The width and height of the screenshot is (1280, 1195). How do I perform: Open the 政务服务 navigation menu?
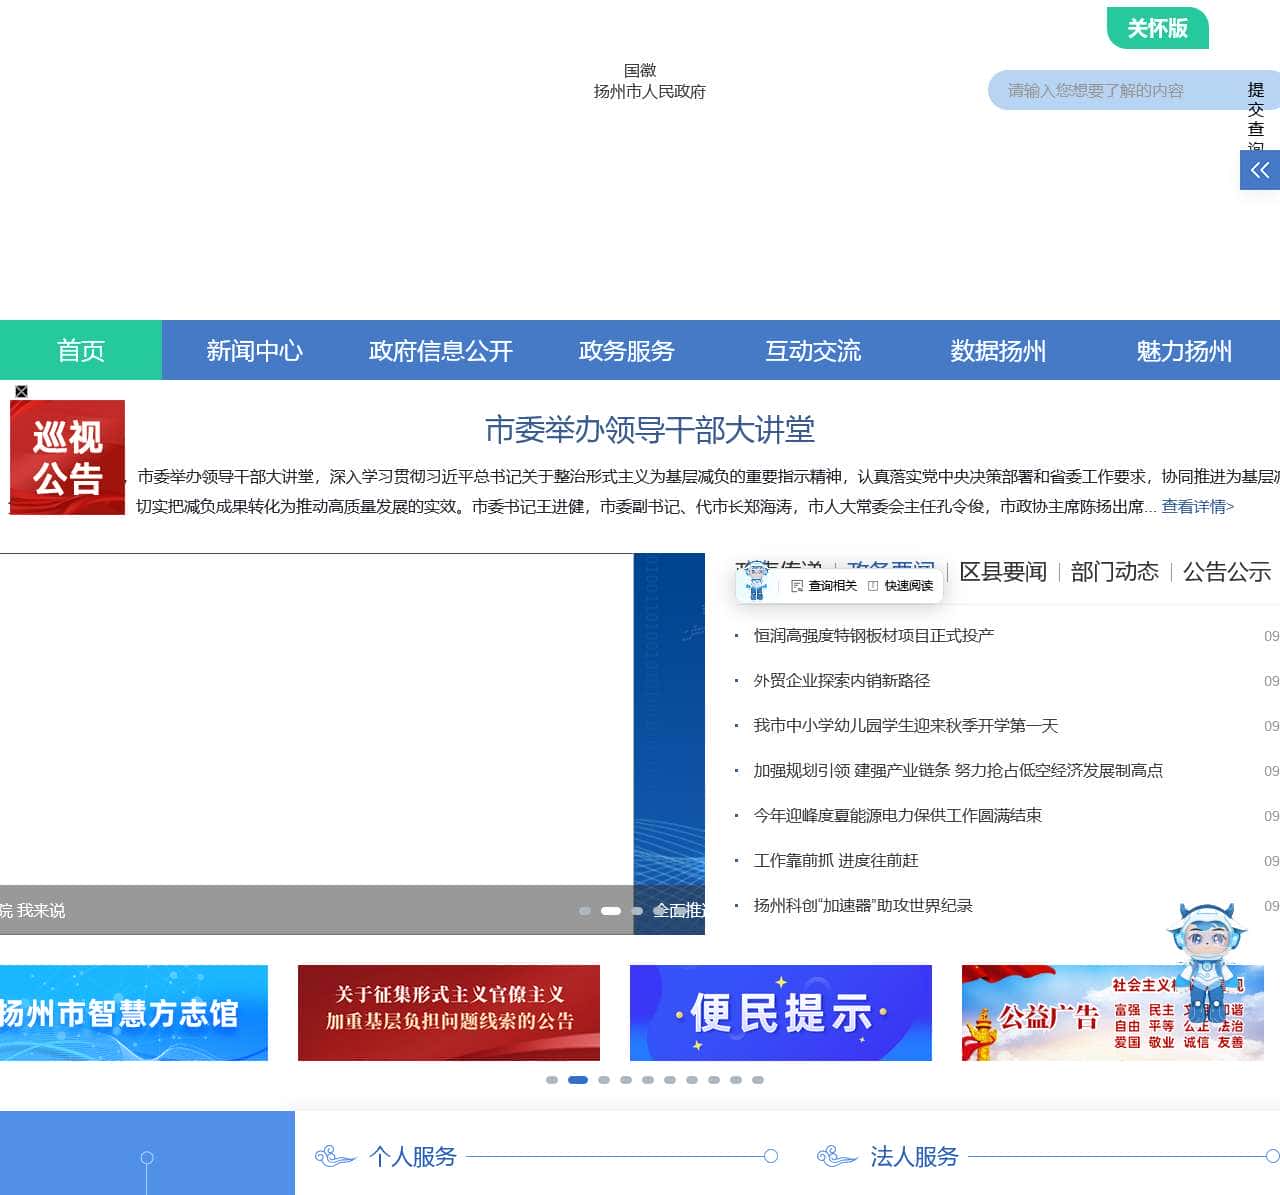tap(626, 351)
